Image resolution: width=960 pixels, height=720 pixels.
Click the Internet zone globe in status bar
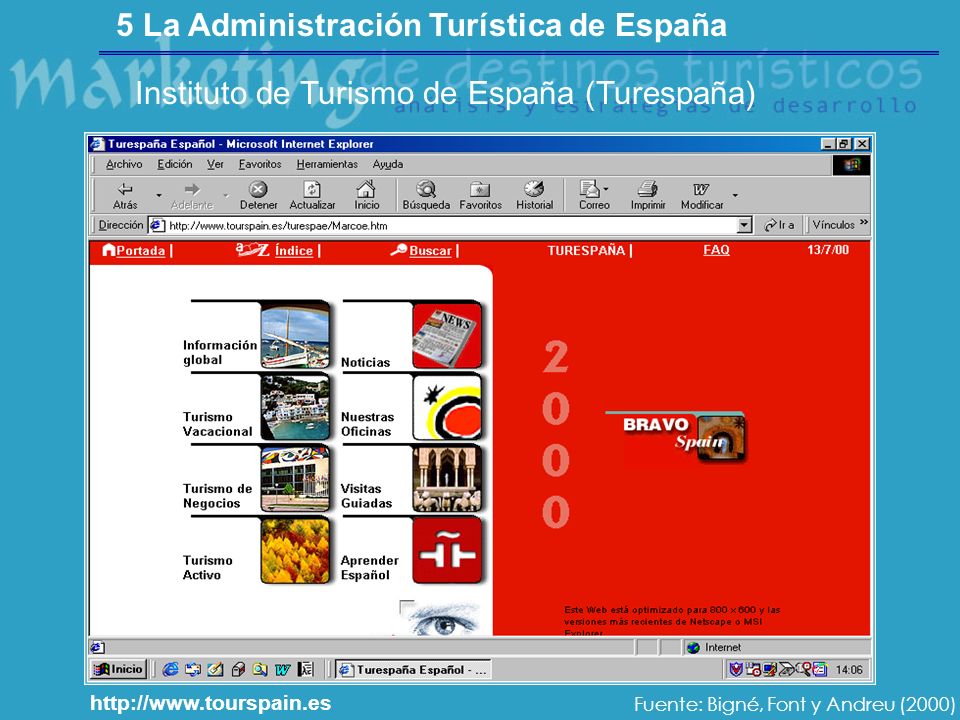point(693,647)
